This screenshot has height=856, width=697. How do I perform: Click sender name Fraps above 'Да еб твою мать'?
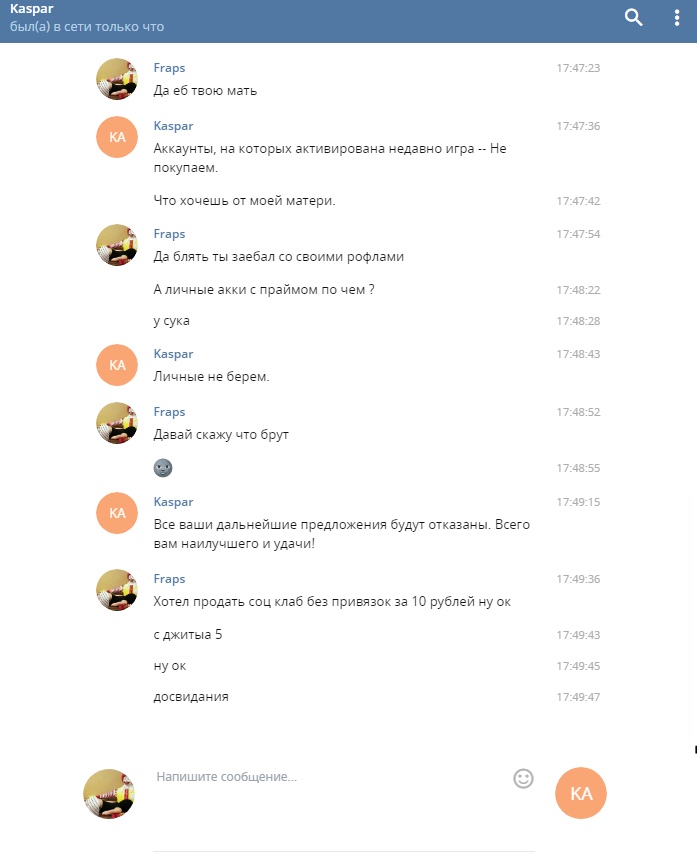[x=169, y=68]
